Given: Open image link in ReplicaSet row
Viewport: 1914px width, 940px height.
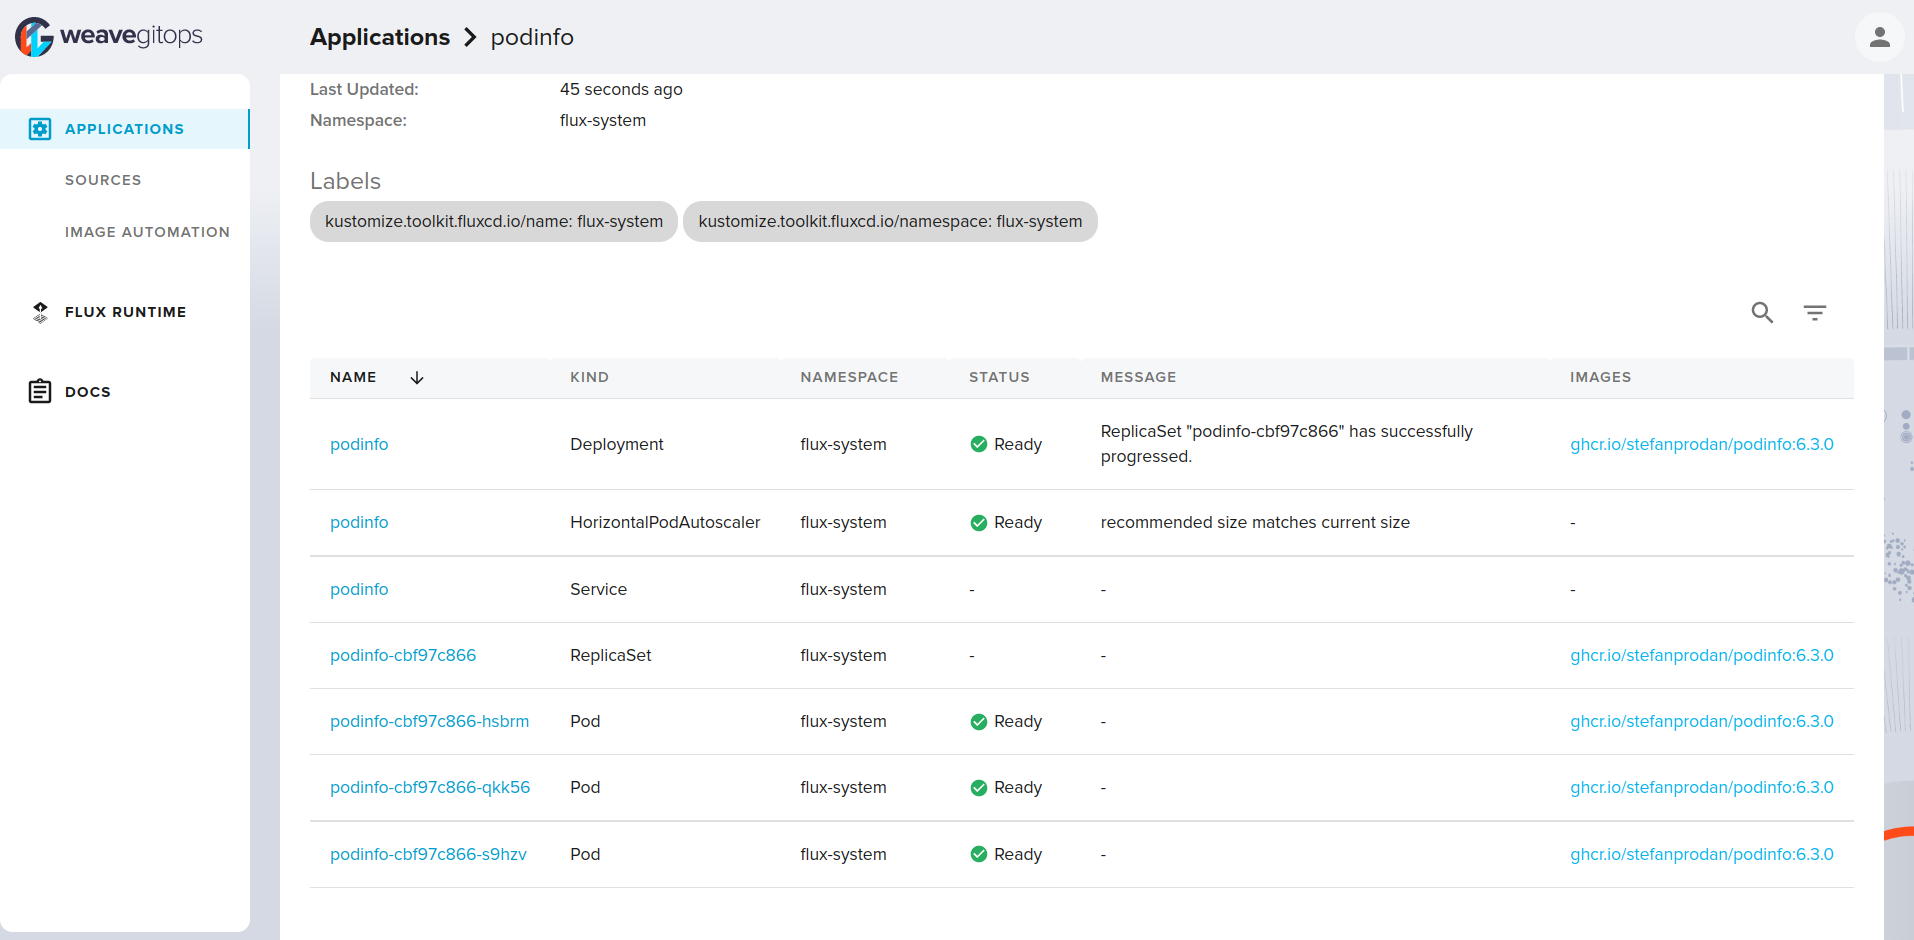Looking at the screenshot, I should click(x=1702, y=655).
